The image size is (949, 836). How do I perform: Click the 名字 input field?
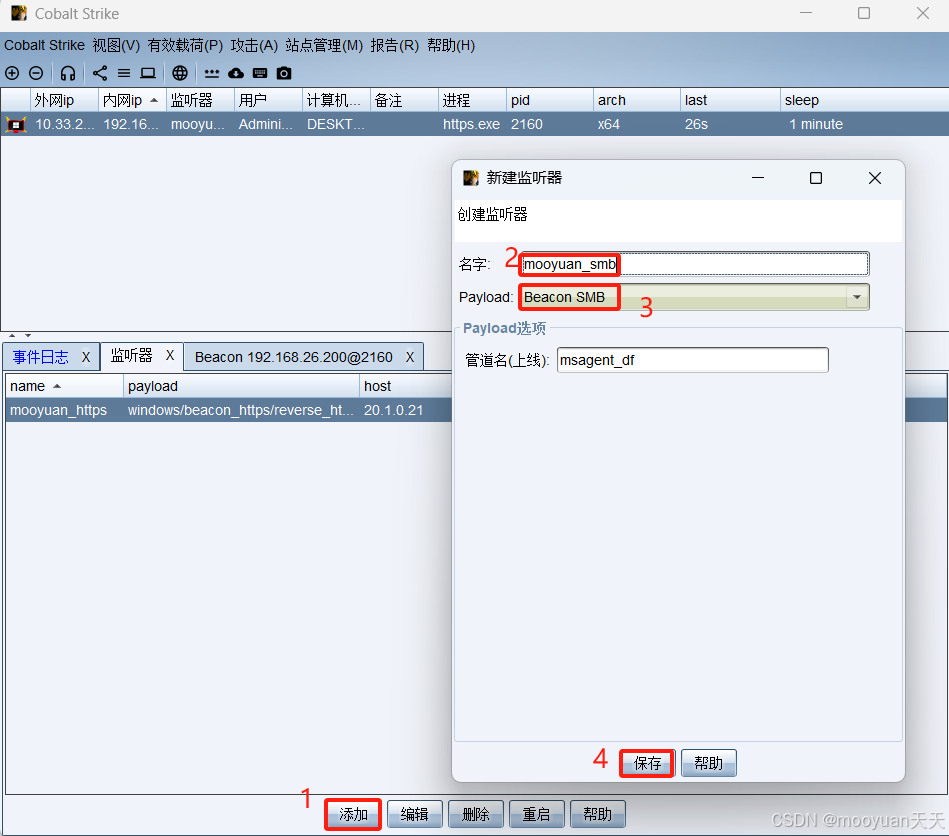[x=694, y=264]
